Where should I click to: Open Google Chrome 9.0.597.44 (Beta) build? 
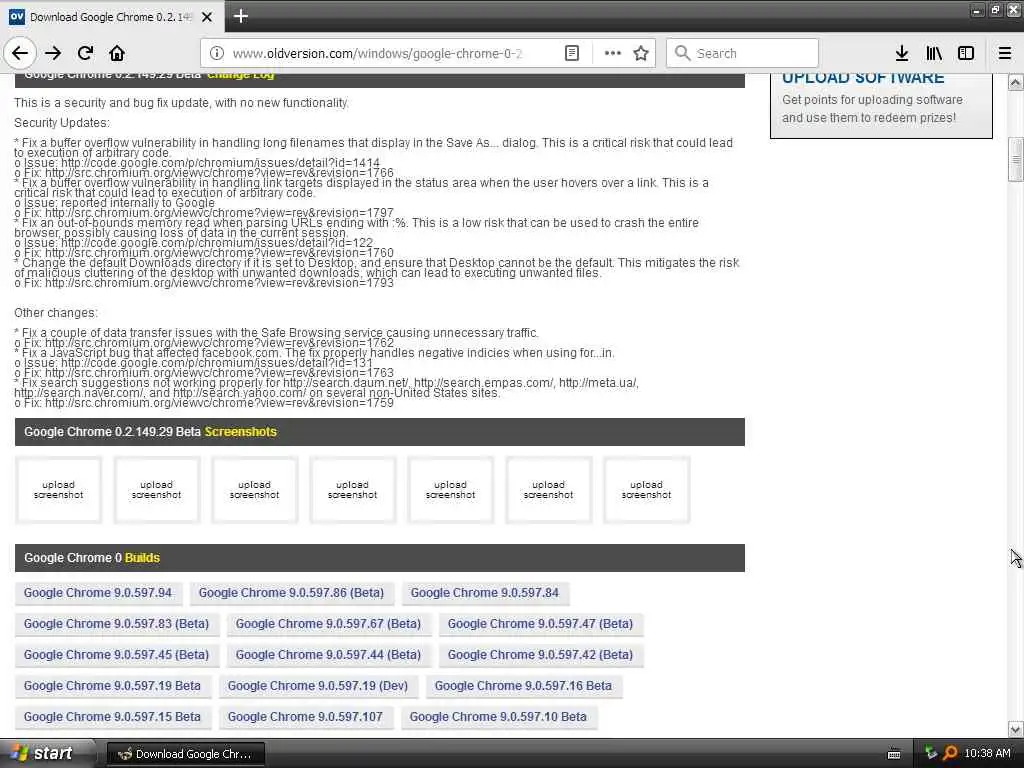tap(328, 654)
